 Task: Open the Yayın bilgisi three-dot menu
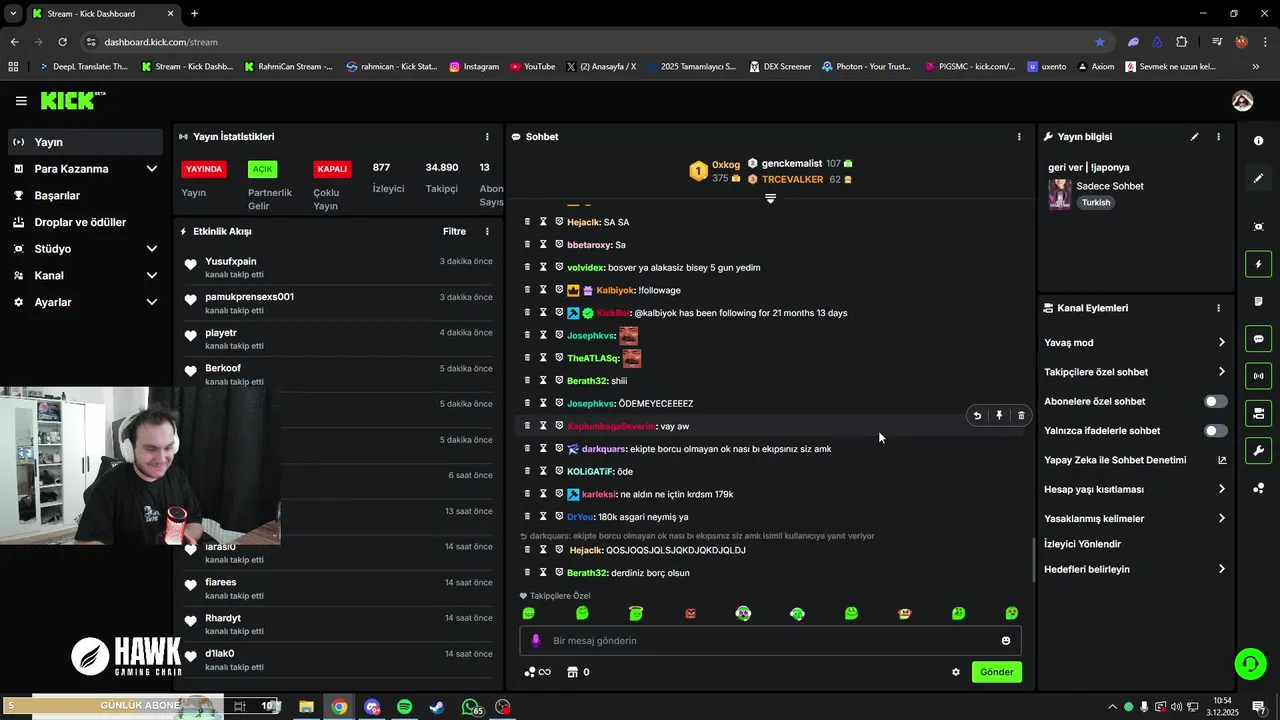click(1218, 136)
